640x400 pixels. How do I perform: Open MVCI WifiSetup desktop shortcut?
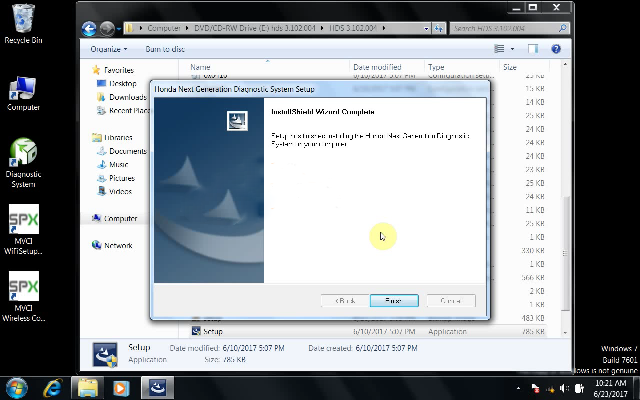23,230
